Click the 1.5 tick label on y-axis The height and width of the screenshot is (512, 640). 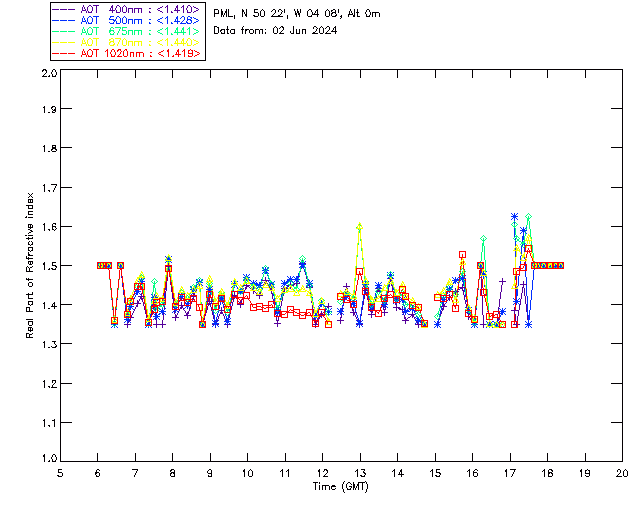click(48, 266)
